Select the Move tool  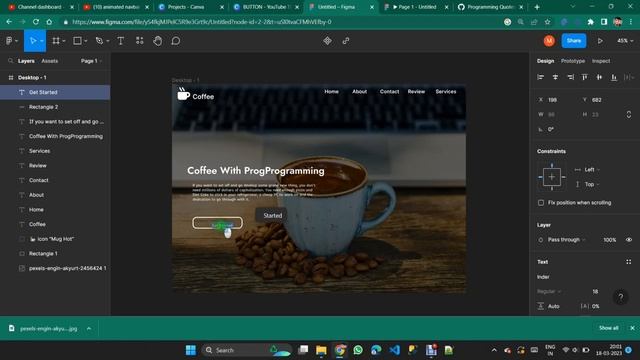point(33,41)
